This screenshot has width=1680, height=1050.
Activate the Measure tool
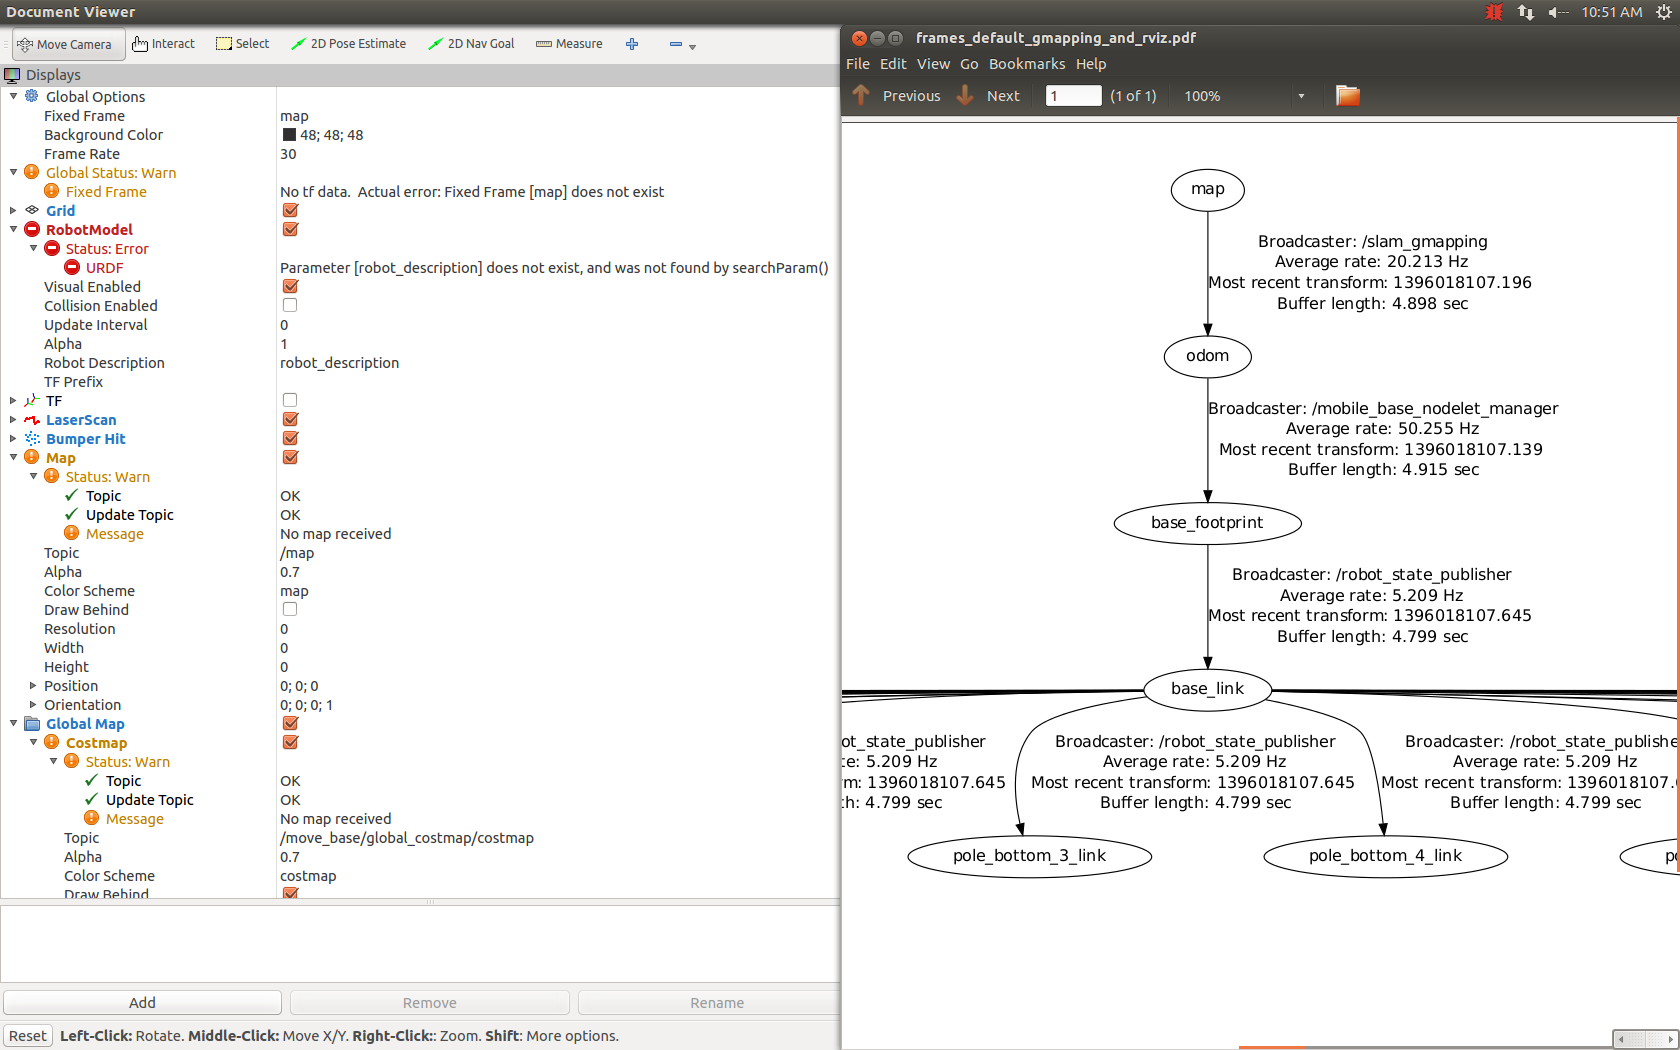tap(569, 44)
